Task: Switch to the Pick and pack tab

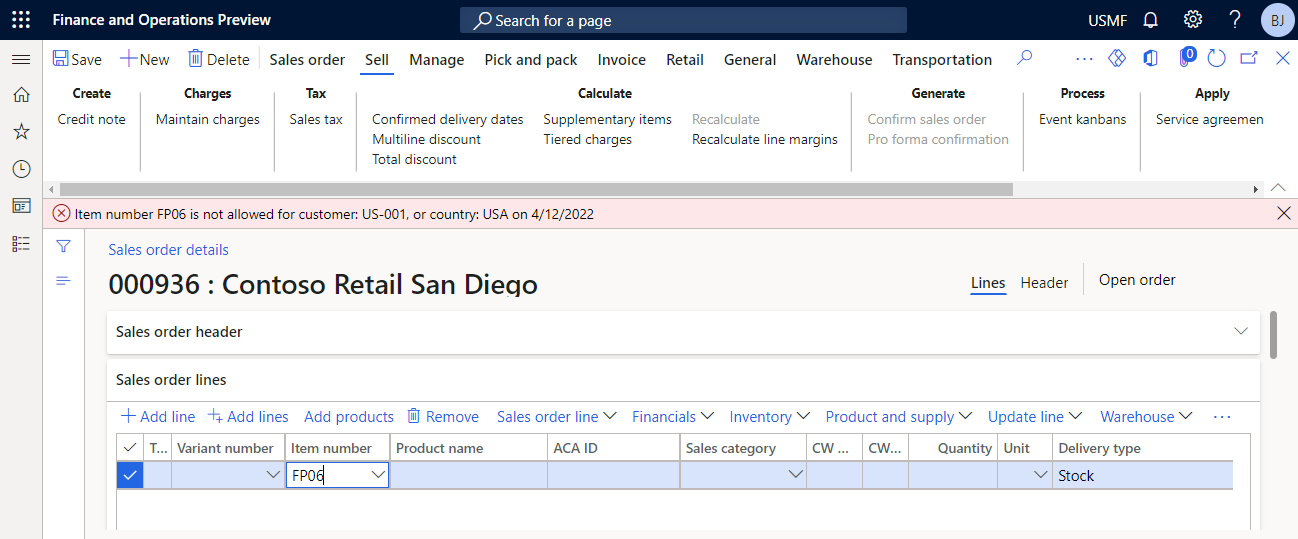Action: click(531, 60)
